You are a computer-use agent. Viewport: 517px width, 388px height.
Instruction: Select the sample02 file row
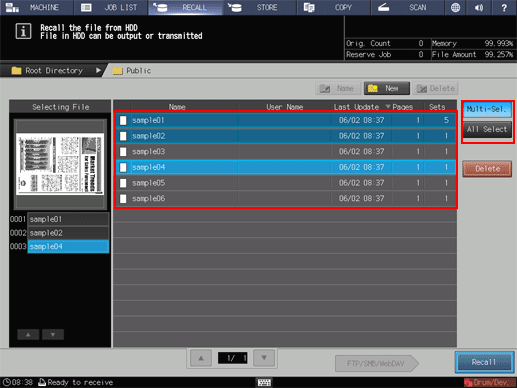(286, 136)
